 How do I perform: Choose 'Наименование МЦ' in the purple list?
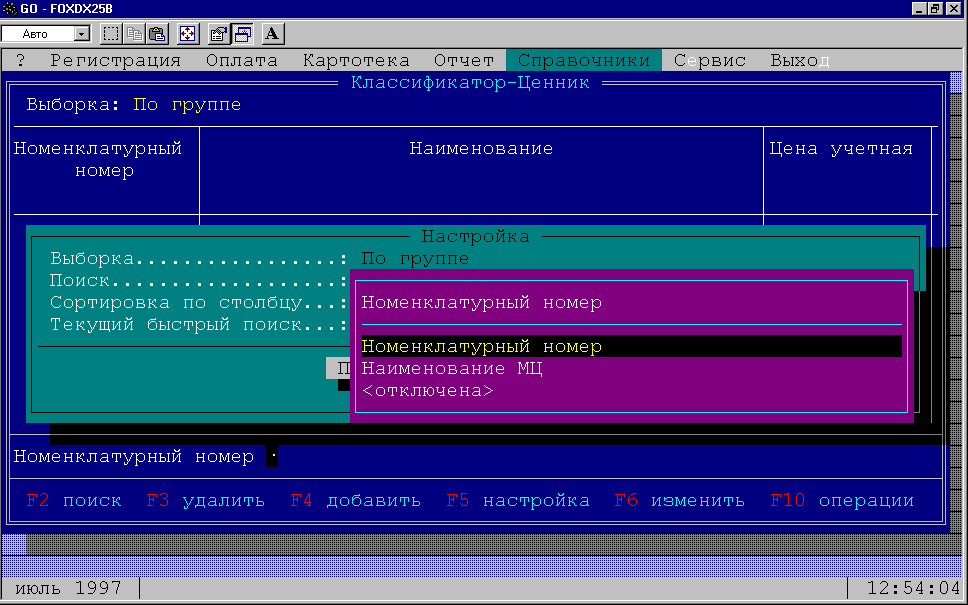tap(632, 369)
